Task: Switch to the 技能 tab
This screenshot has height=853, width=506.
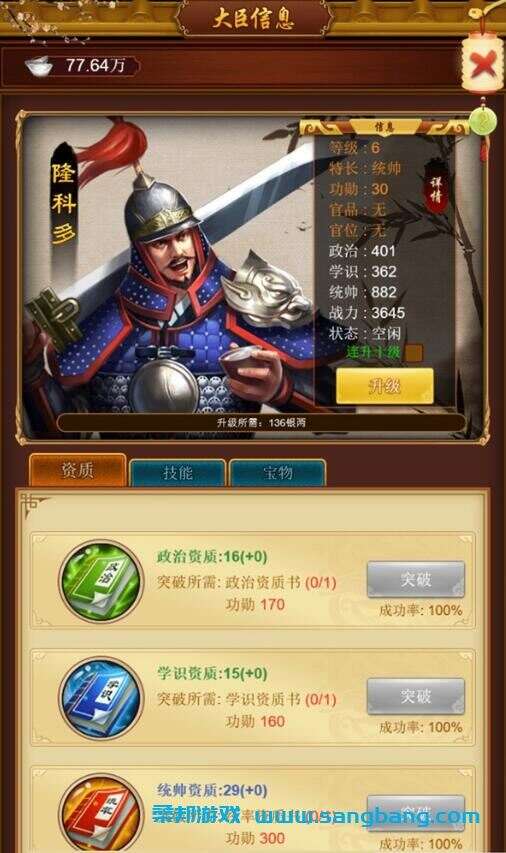Action: tap(177, 472)
